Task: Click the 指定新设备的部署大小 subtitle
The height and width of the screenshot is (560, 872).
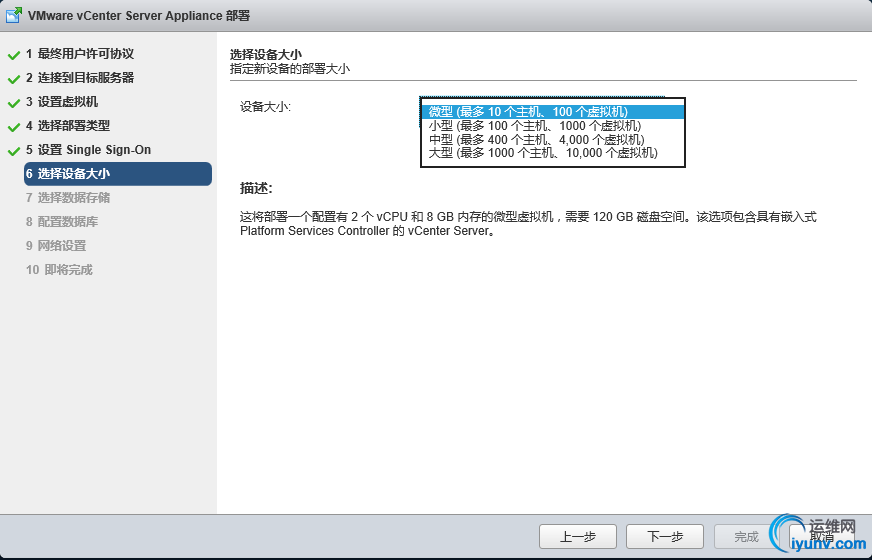Action: pyautogui.click(x=290, y=69)
